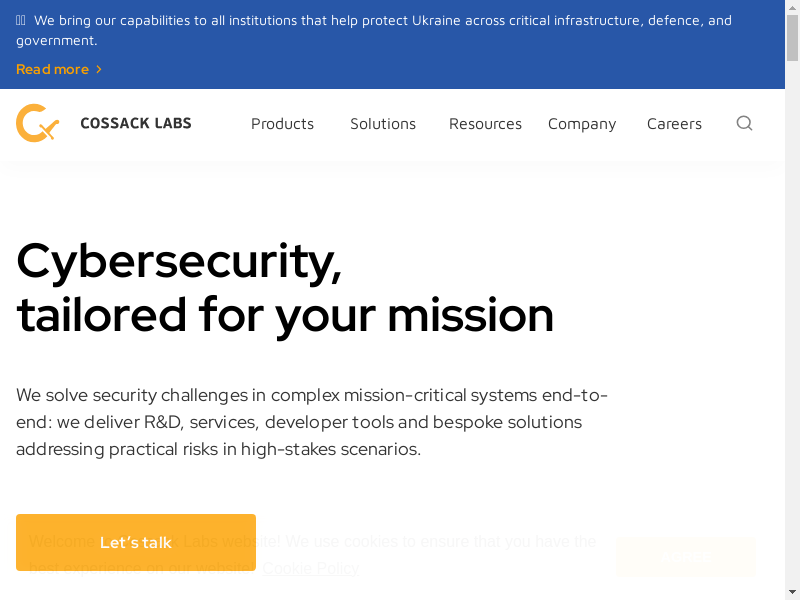Open the search magnifier icon
The width and height of the screenshot is (800, 600).
744,123
